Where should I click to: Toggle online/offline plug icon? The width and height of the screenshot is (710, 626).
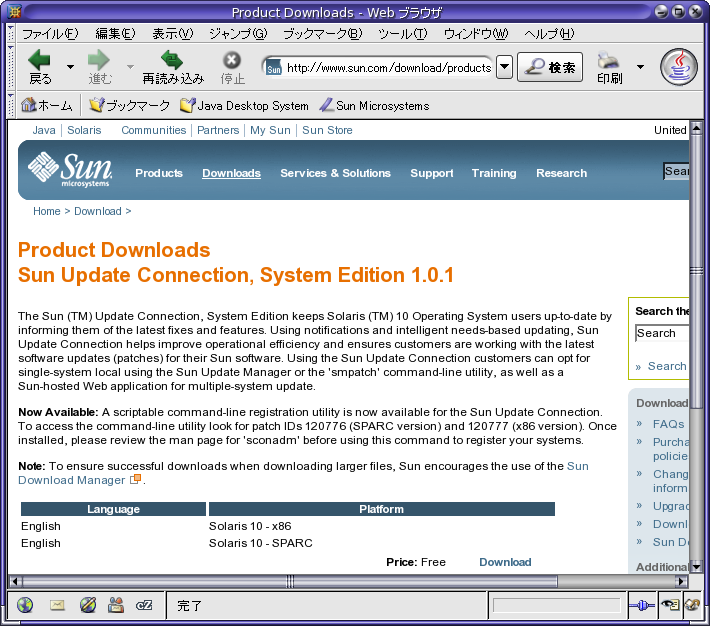click(x=642, y=605)
